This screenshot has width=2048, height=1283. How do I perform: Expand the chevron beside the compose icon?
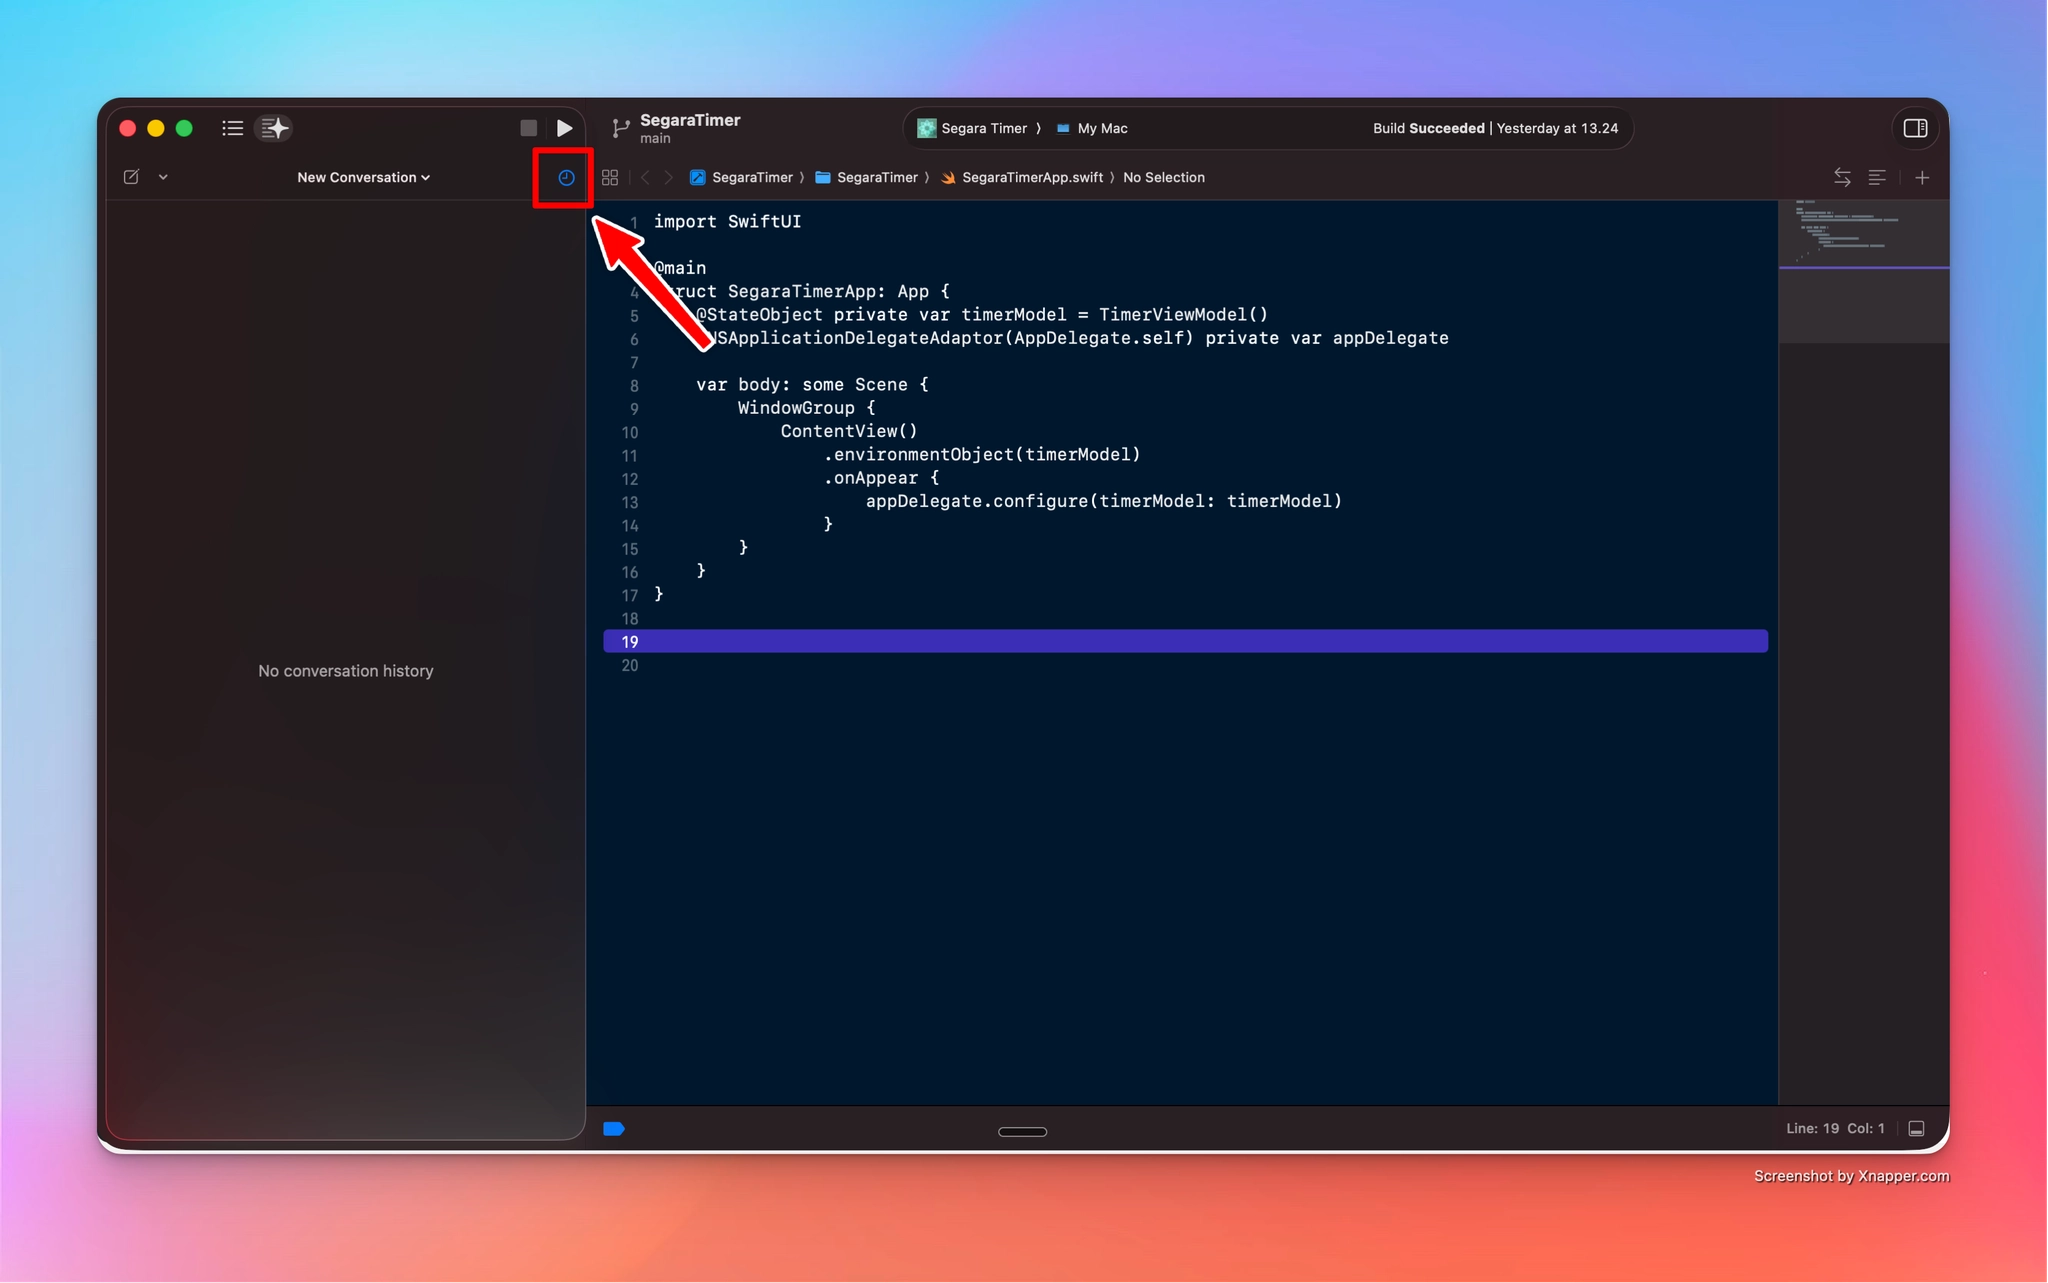point(163,177)
